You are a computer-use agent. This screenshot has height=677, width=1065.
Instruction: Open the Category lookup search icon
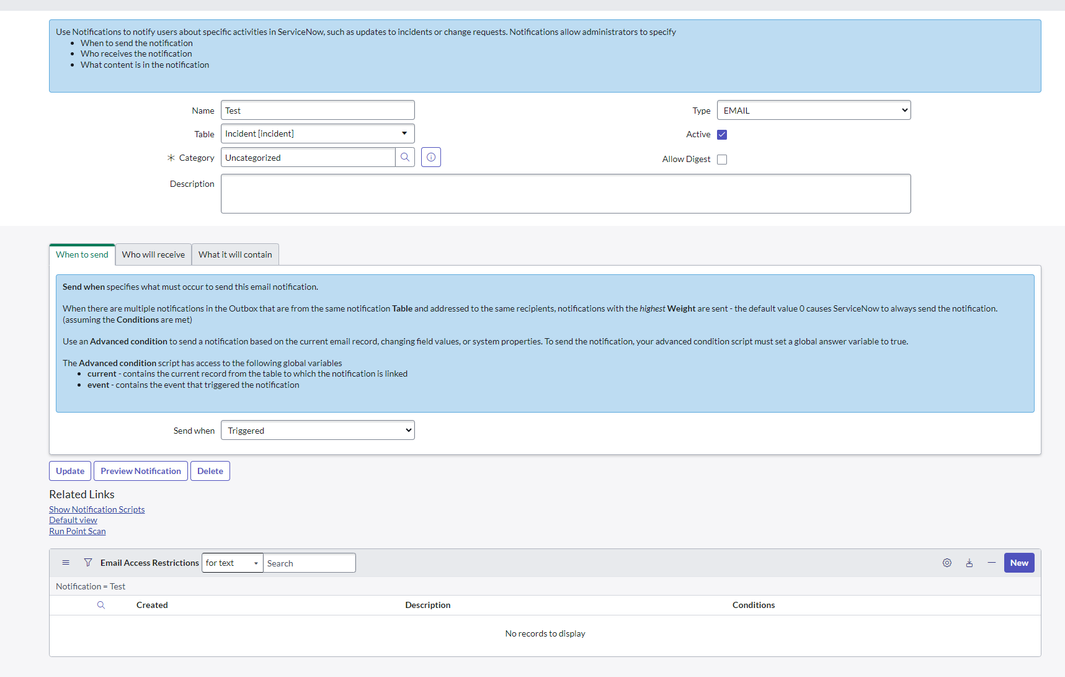point(405,158)
